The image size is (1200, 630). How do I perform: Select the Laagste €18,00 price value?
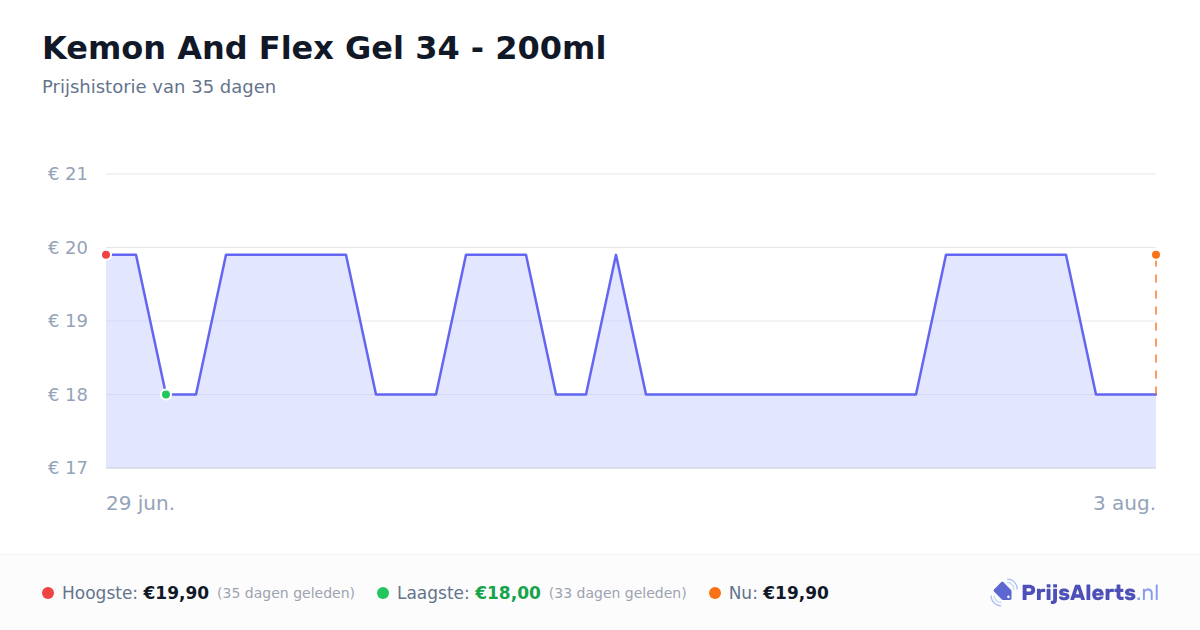tap(508, 593)
